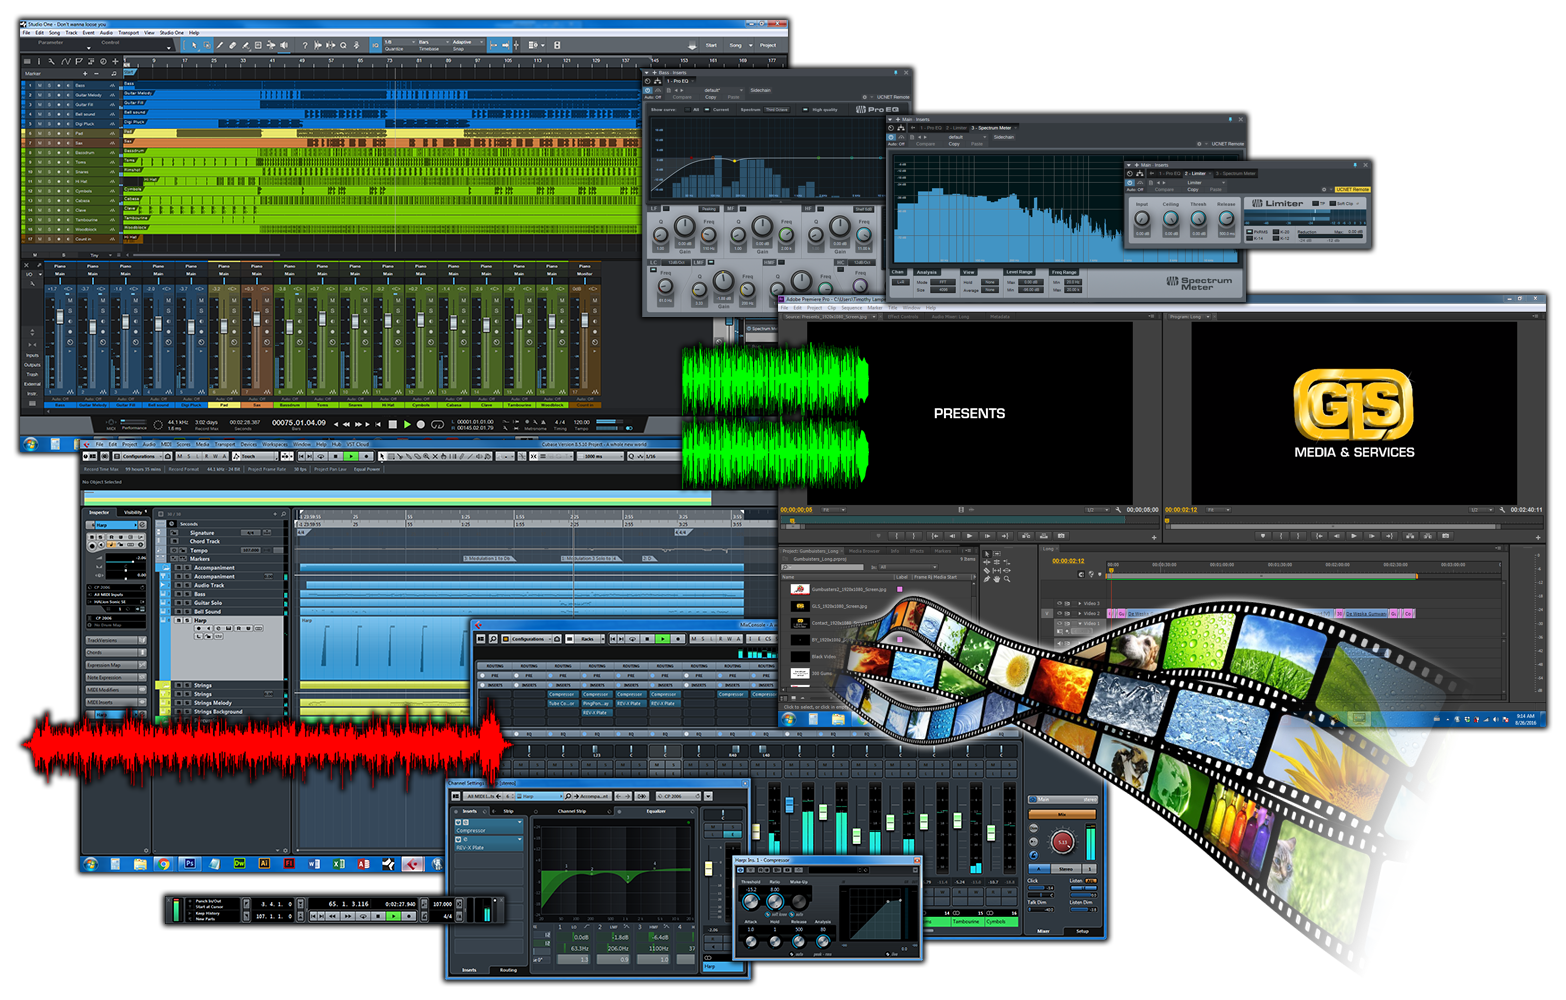Toggle the Video 3 eye in Premiere timeline
This screenshot has height=1000, width=1566.
(1059, 603)
